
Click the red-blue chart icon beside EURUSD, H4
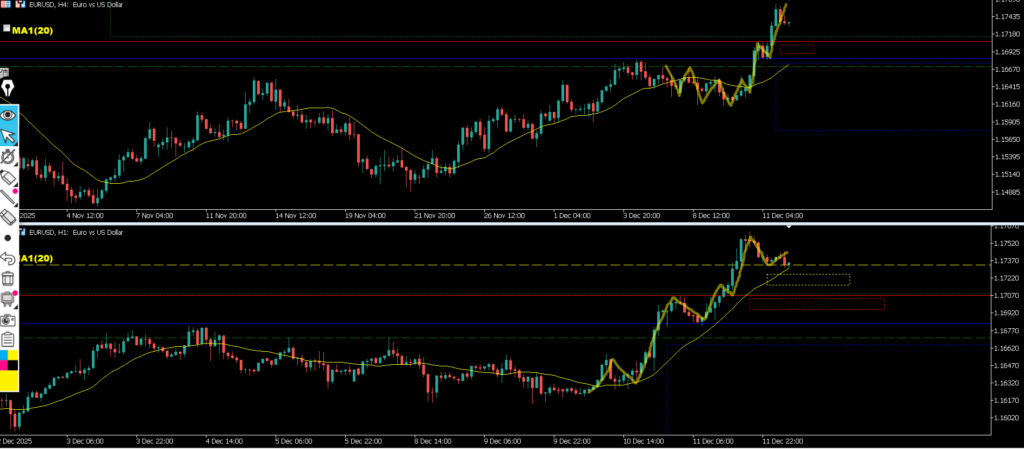coord(20,5)
